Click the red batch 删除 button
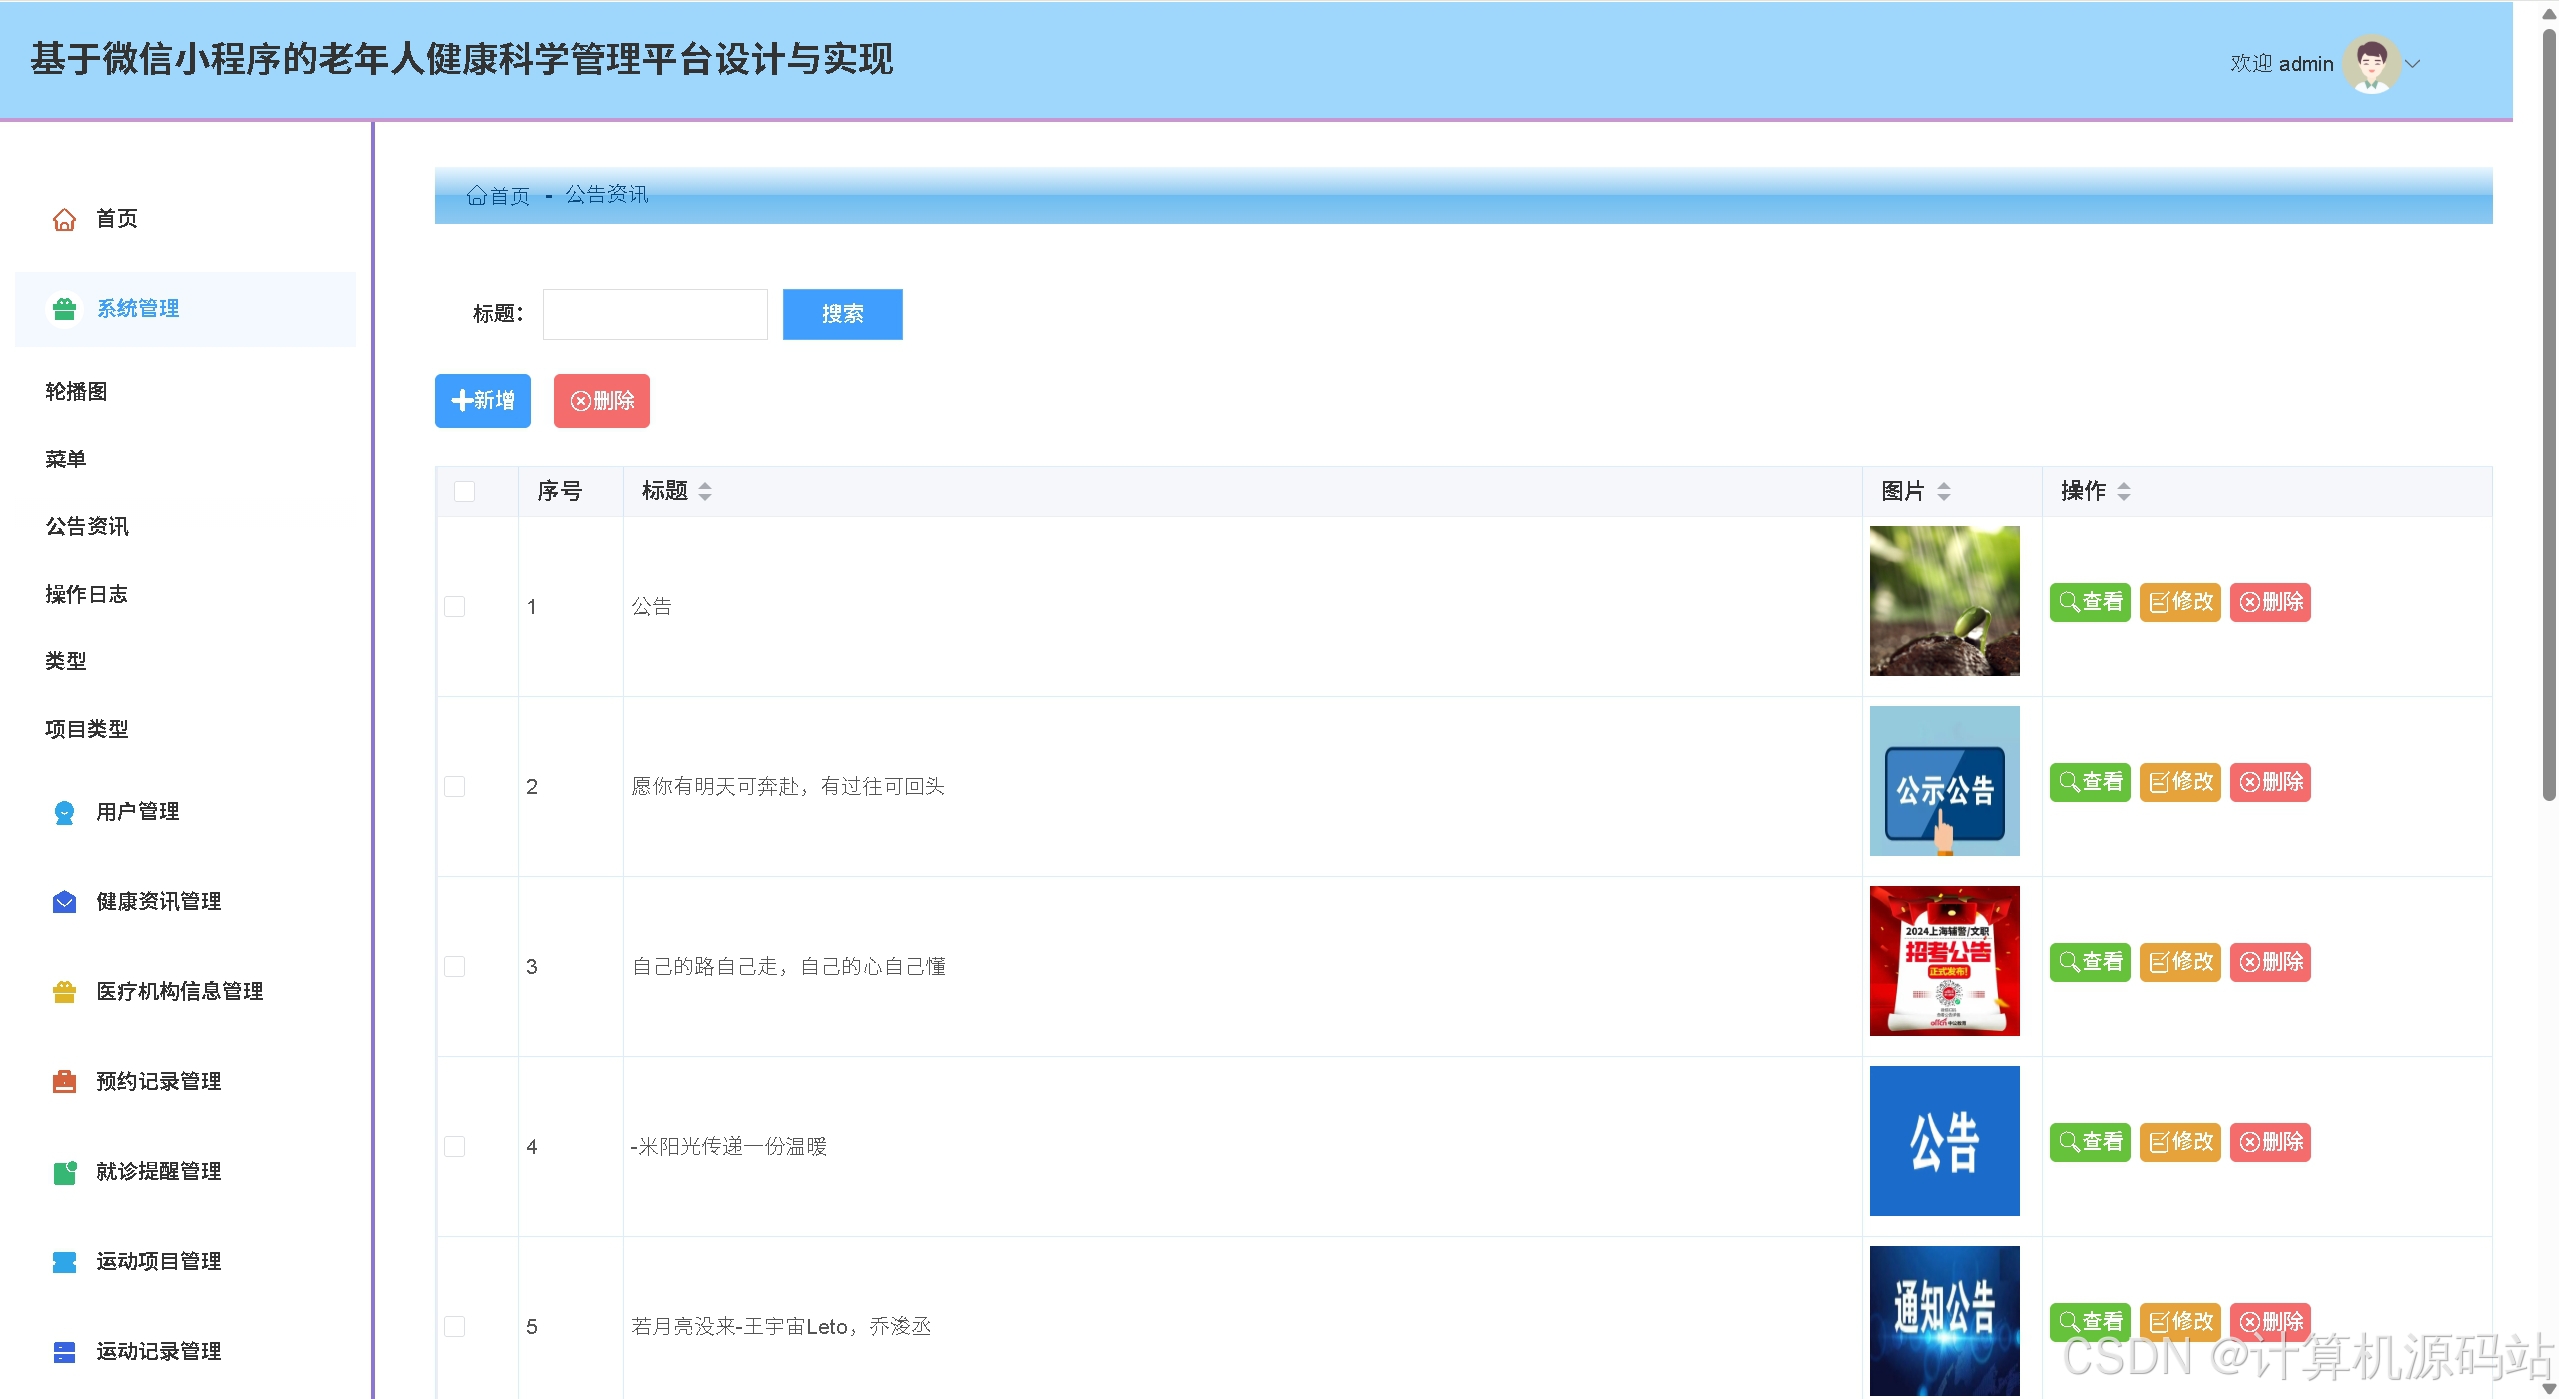This screenshot has height=1399, width=2559. (601, 401)
